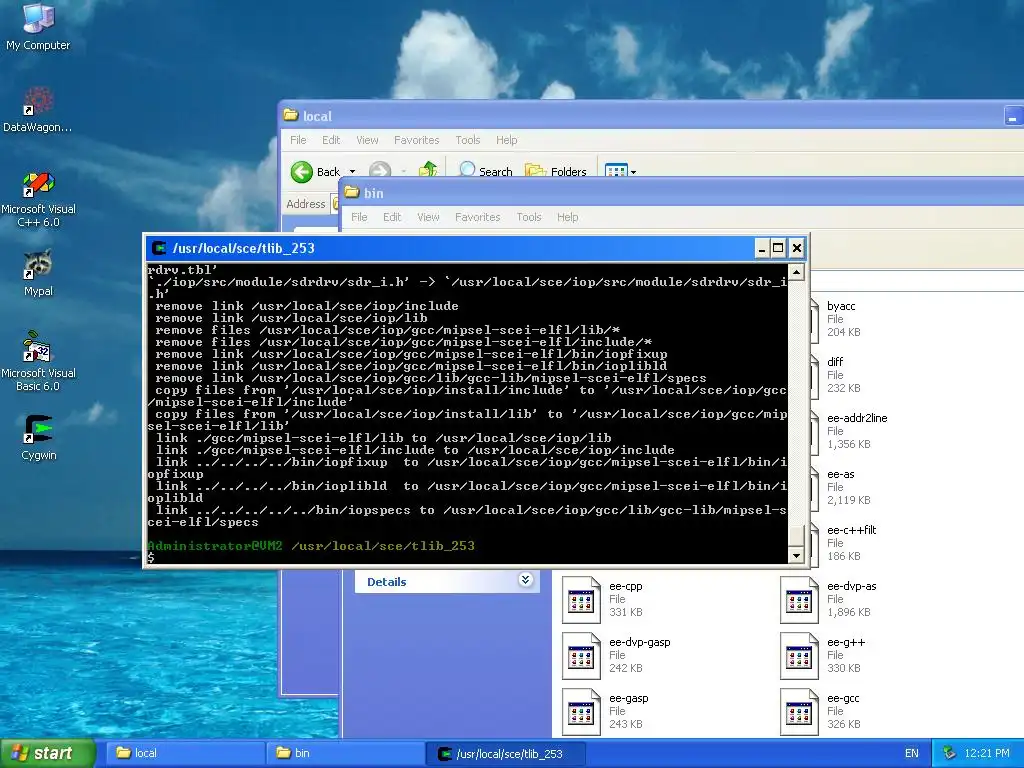The height and width of the screenshot is (768, 1024).
Task: Open My Computer desktop icon
Action: [38, 20]
